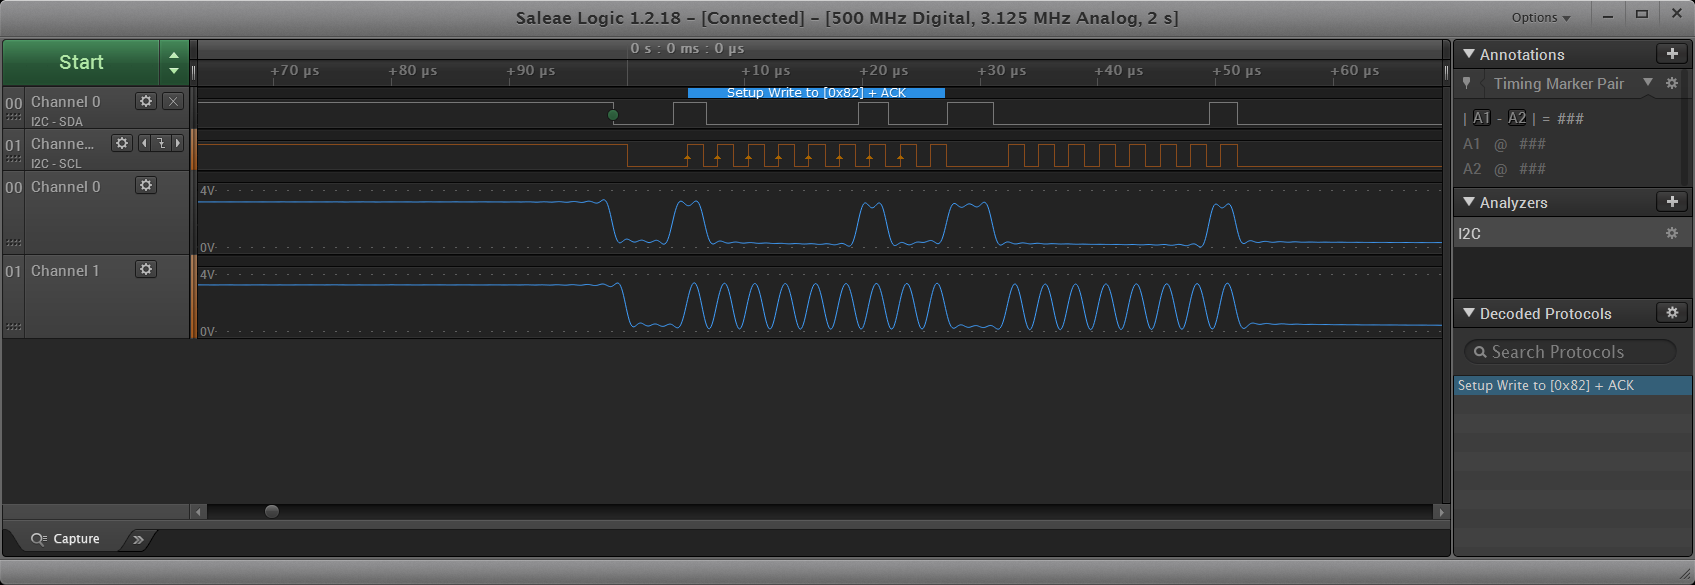Image resolution: width=1695 pixels, height=585 pixels.
Task: Add a new annotation with plus button
Action: (1672, 54)
